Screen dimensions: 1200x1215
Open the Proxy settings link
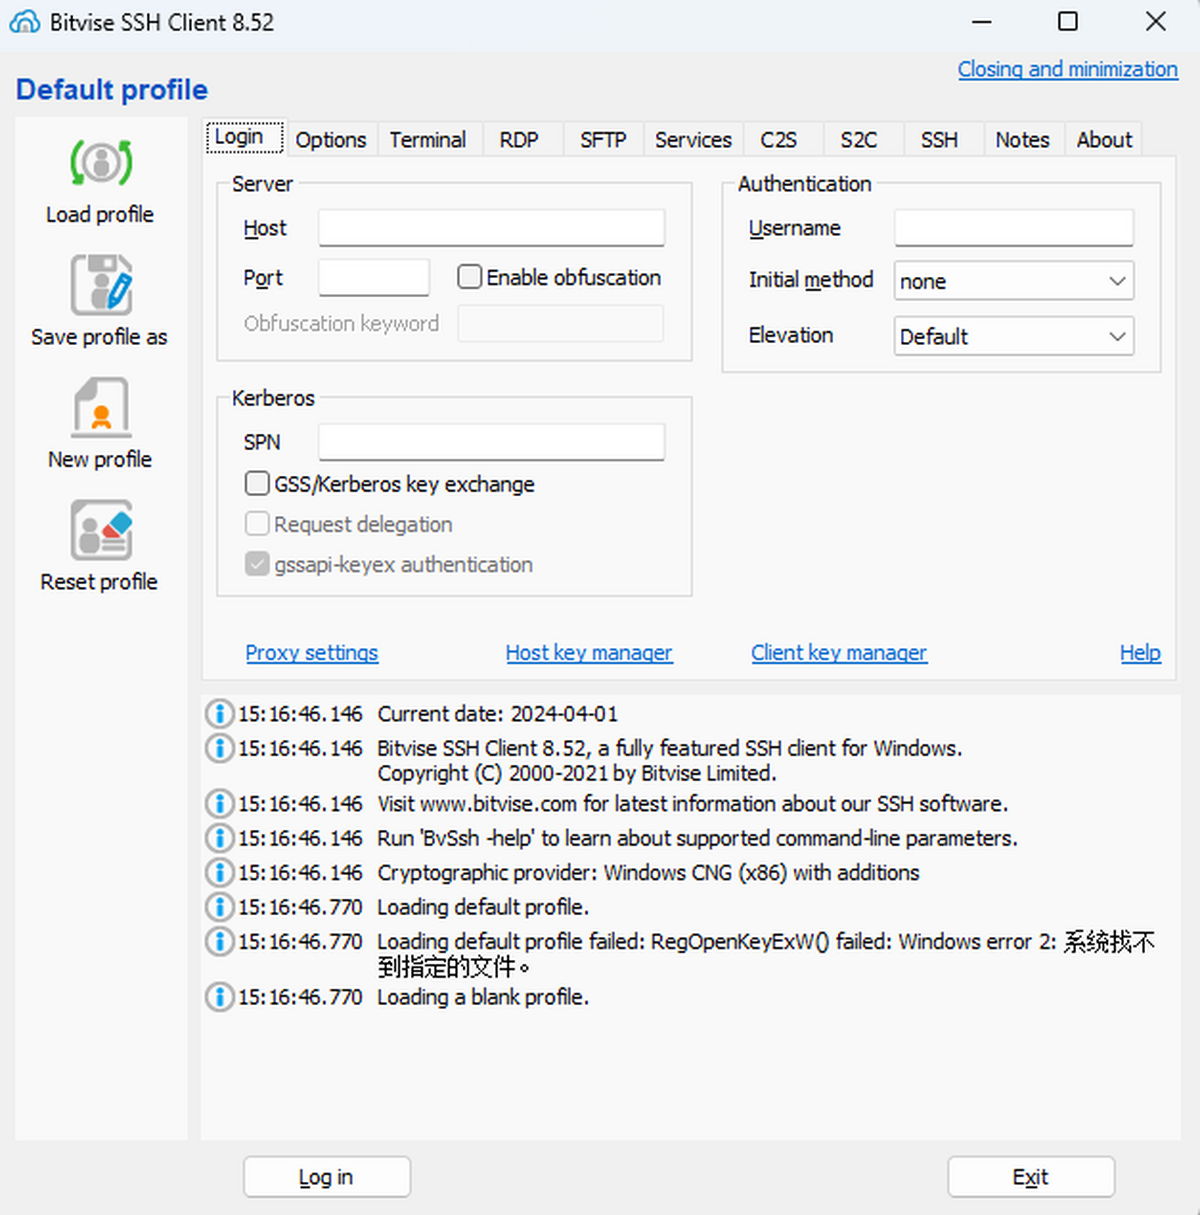[x=312, y=653]
